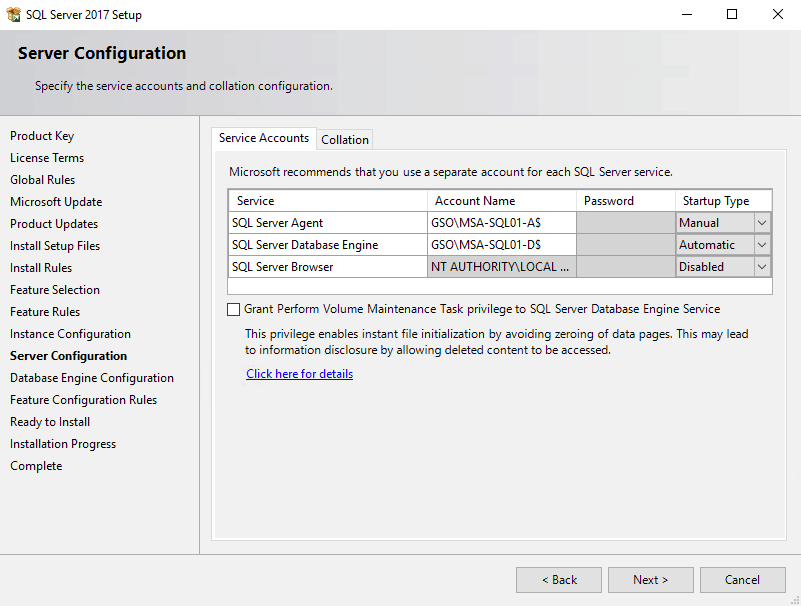The width and height of the screenshot is (801, 606).
Task: Open Startup Type dropdown for SQL Server Browser
Action: click(762, 267)
